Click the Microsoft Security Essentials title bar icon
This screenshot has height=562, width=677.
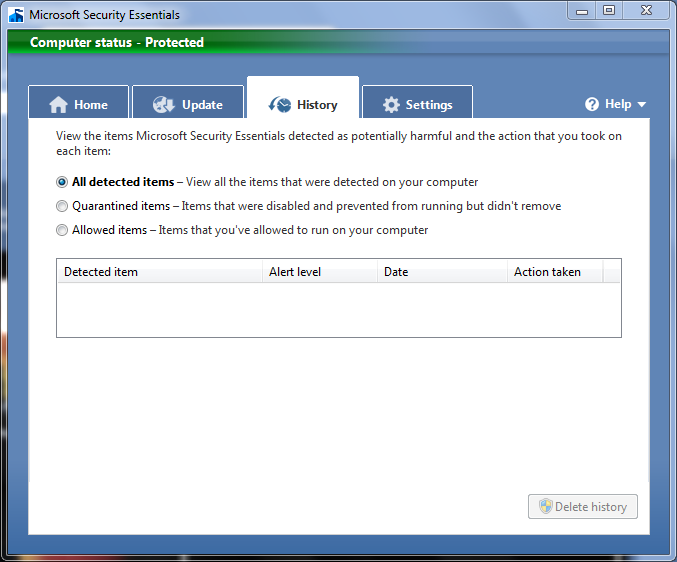(16, 15)
